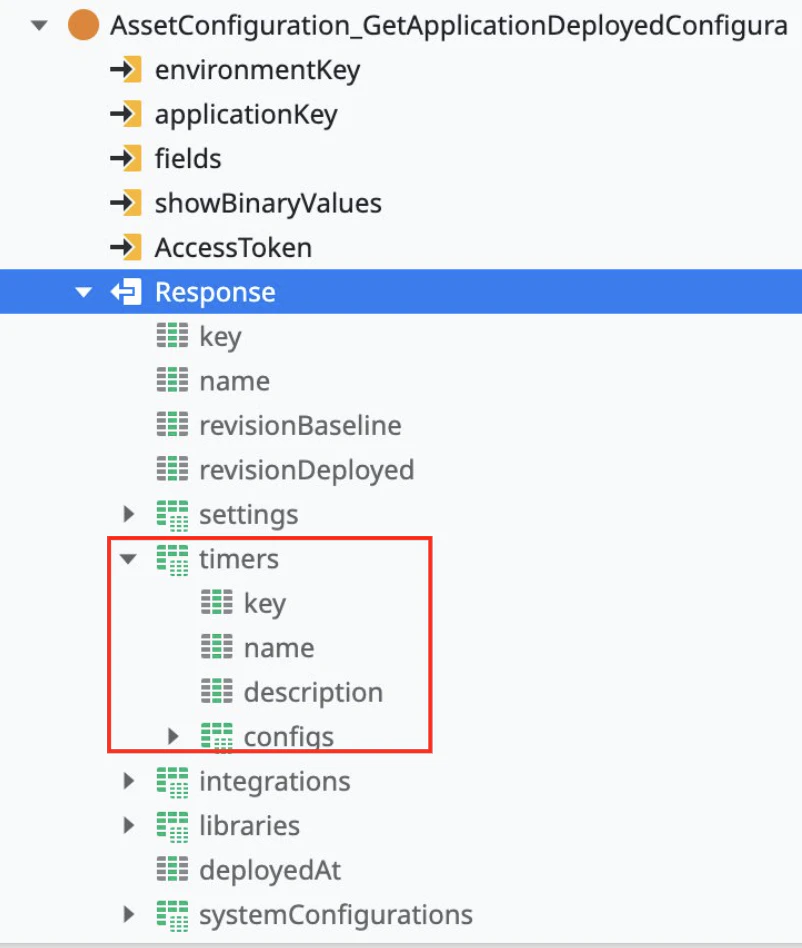
Task: Click the output icon beside Response
Action: pos(126,292)
